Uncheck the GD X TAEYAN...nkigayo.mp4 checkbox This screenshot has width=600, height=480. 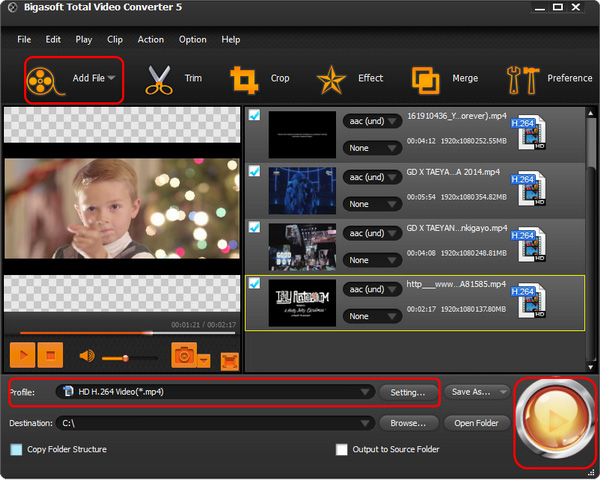(x=254, y=227)
